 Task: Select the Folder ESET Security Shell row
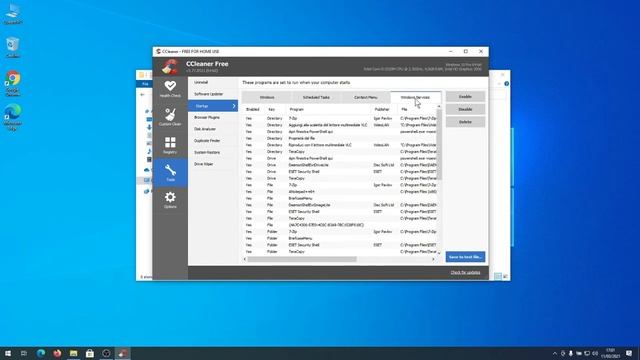click(340, 245)
